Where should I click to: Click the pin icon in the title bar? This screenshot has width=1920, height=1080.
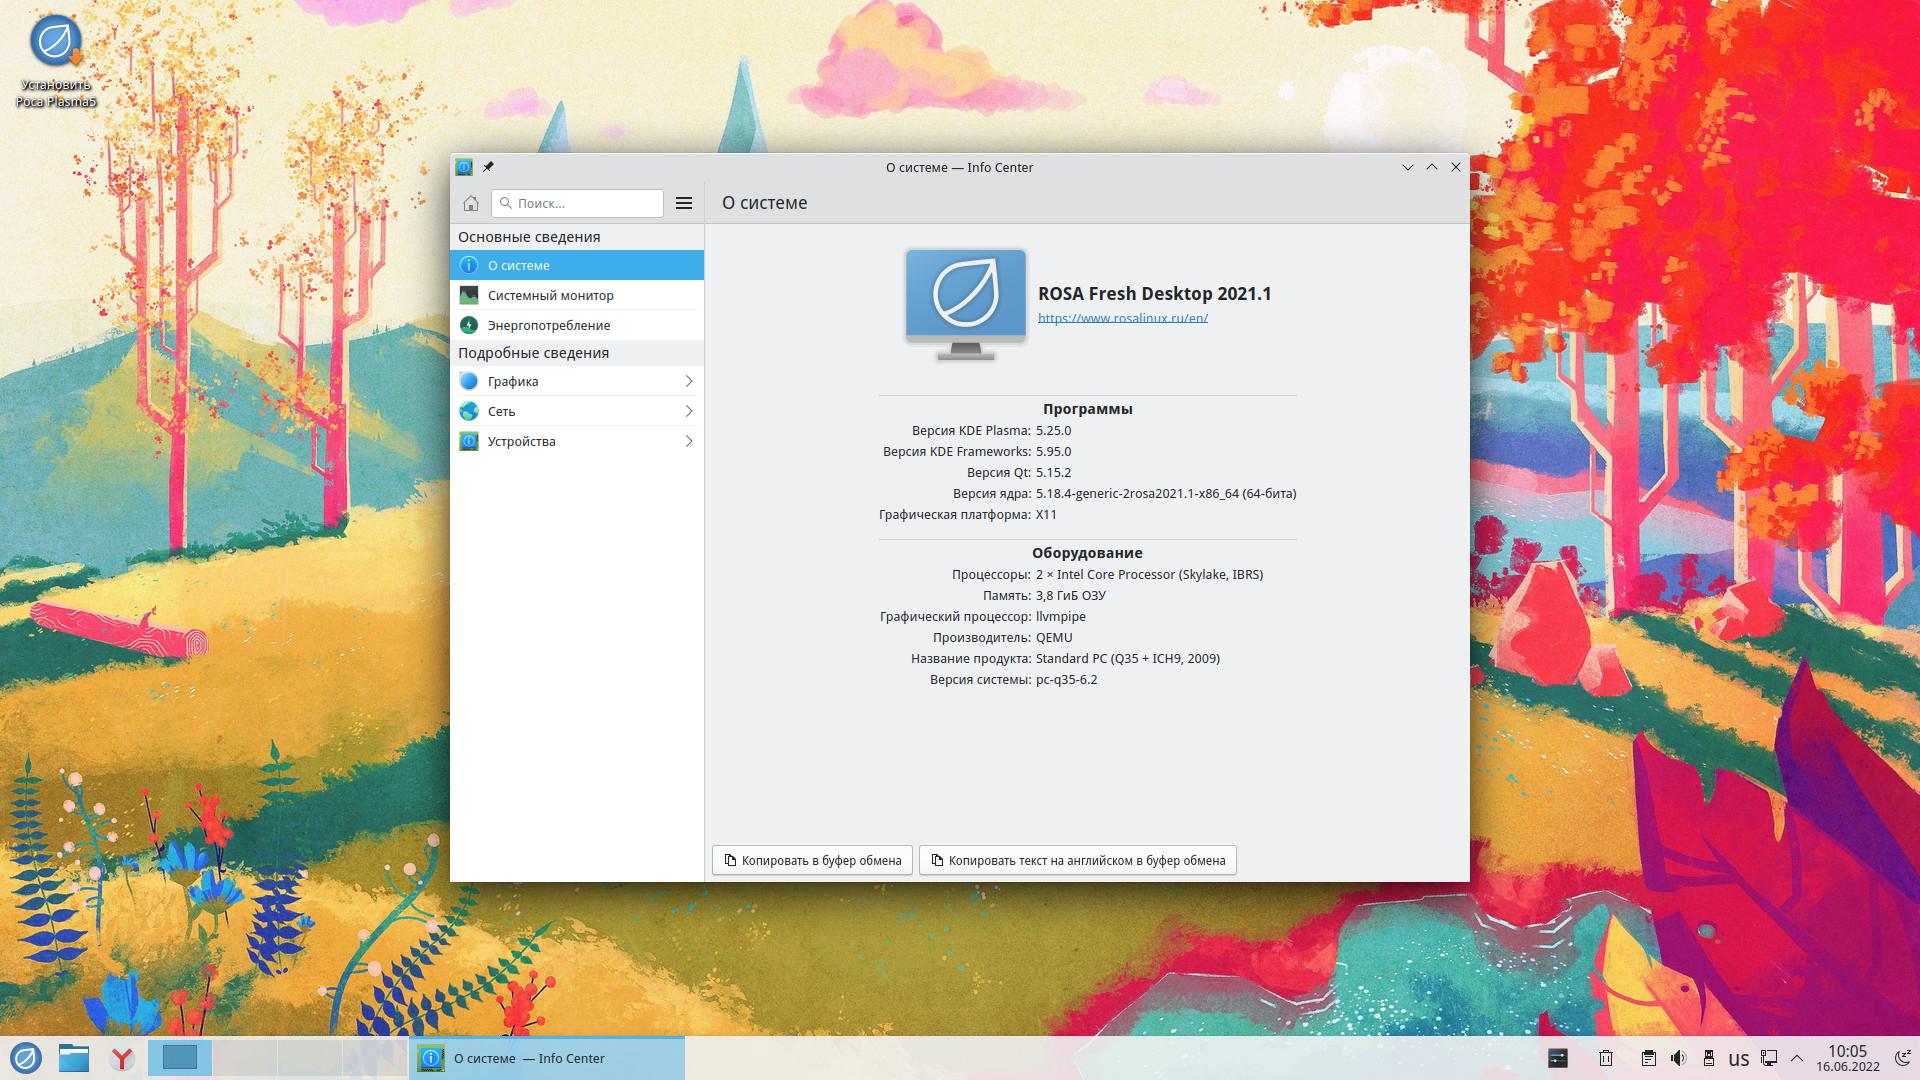(x=488, y=167)
